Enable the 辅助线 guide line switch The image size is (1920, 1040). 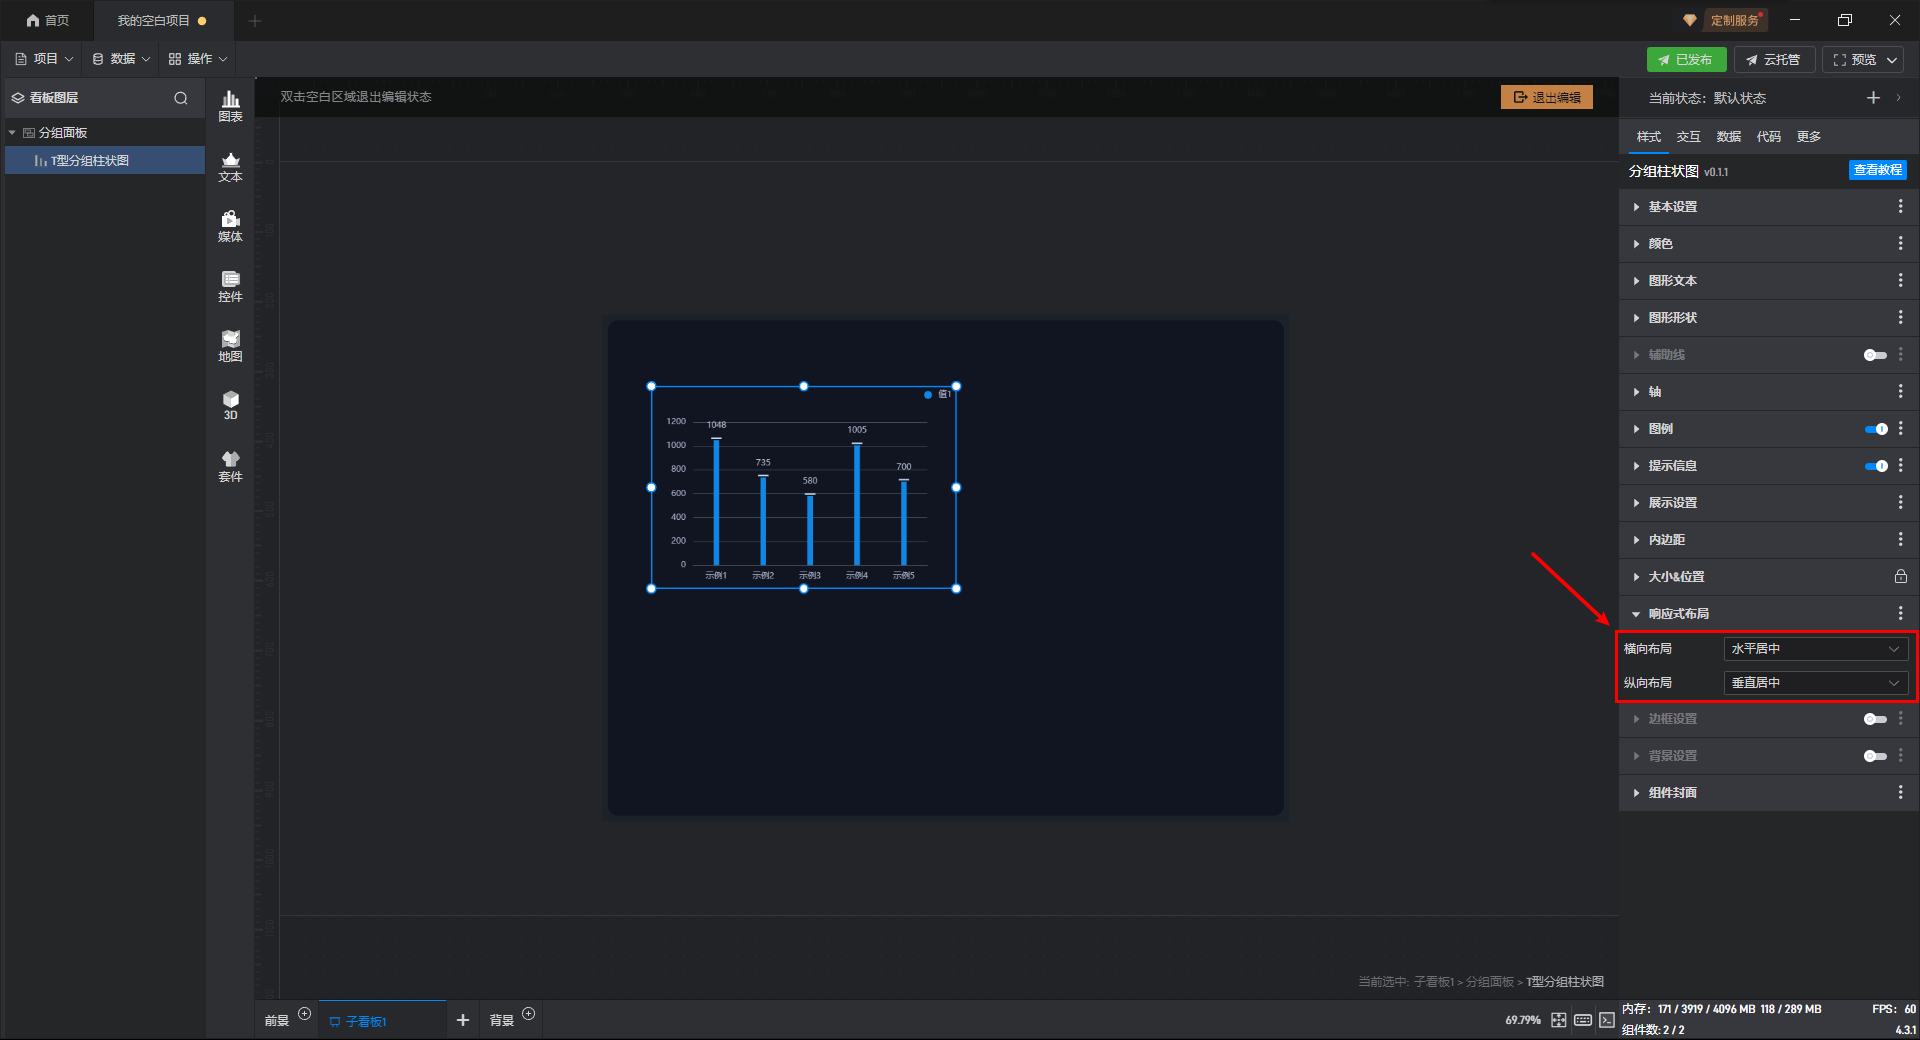coord(1875,355)
